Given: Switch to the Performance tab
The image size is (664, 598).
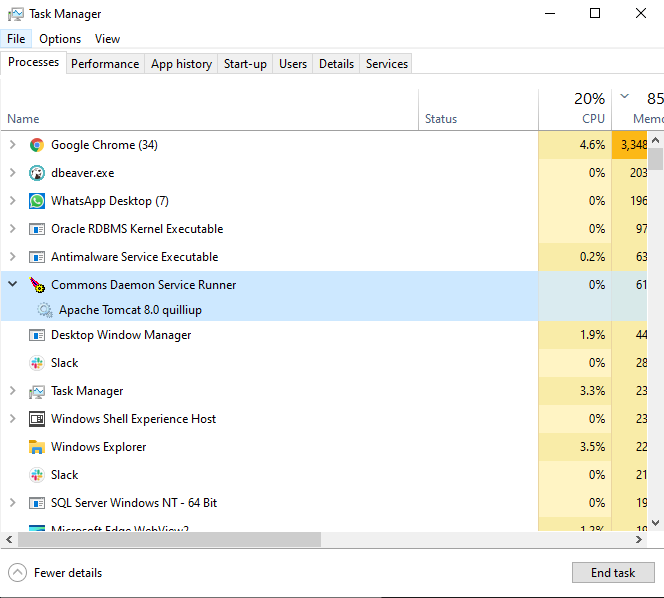Looking at the screenshot, I should (x=105, y=64).
